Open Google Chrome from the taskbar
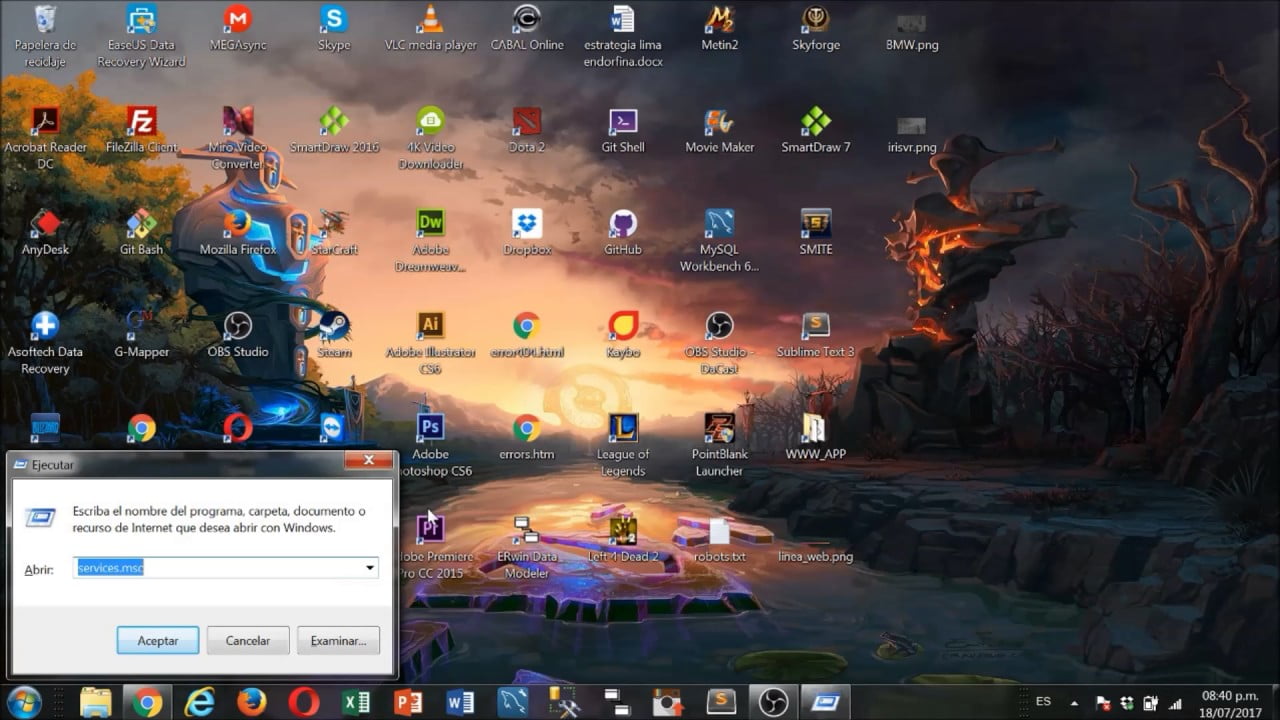This screenshot has width=1280, height=720. (x=147, y=702)
